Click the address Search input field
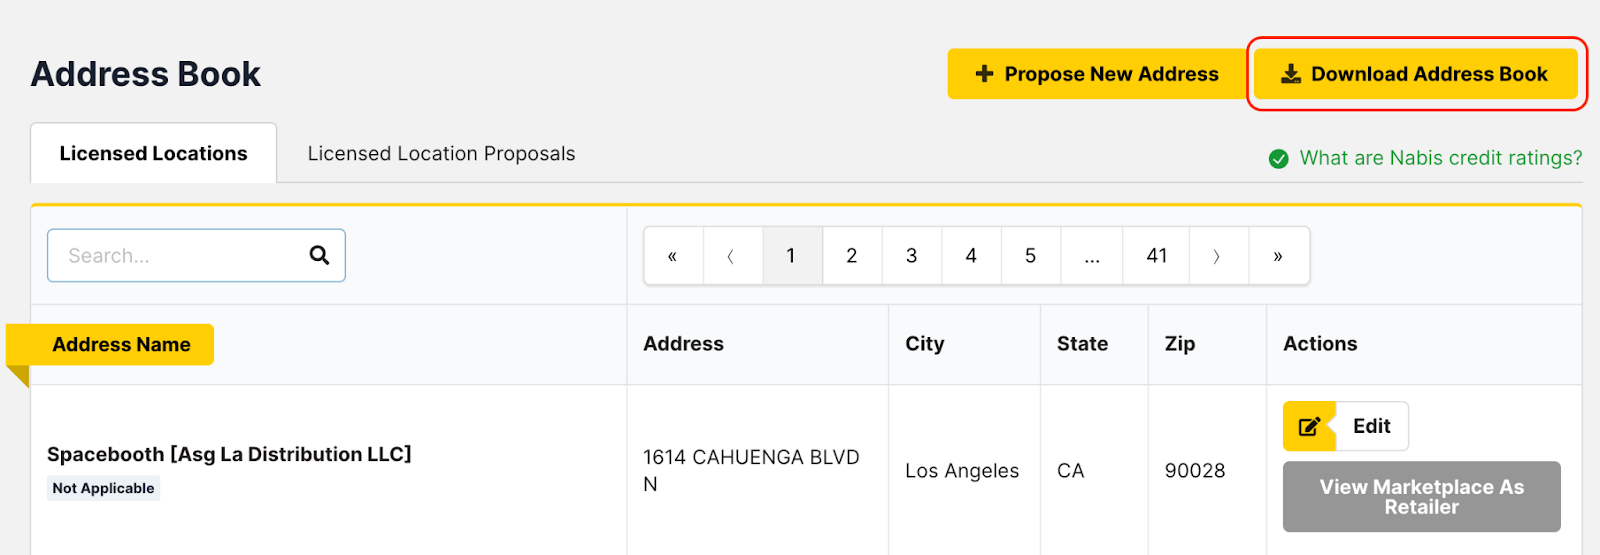This screenshot has height=555, width=1600. click(x=180, y=256)
